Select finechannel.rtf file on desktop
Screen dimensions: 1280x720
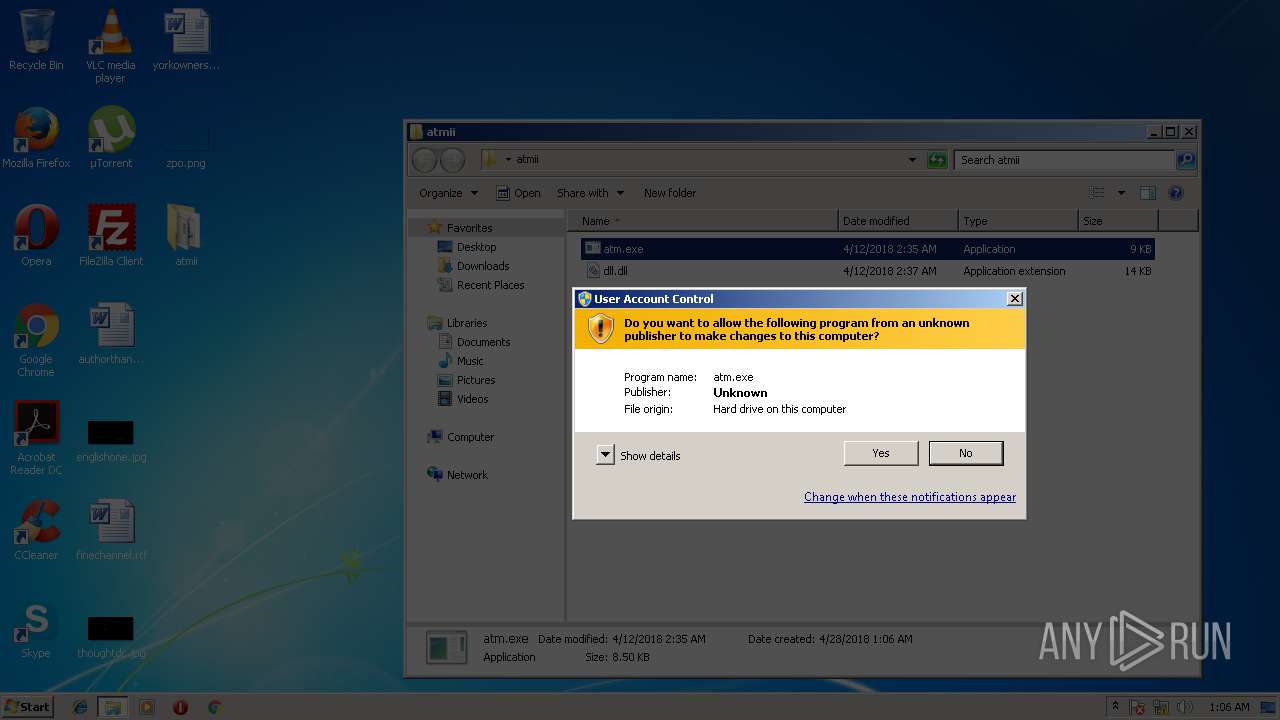click(x=111, y=530)
